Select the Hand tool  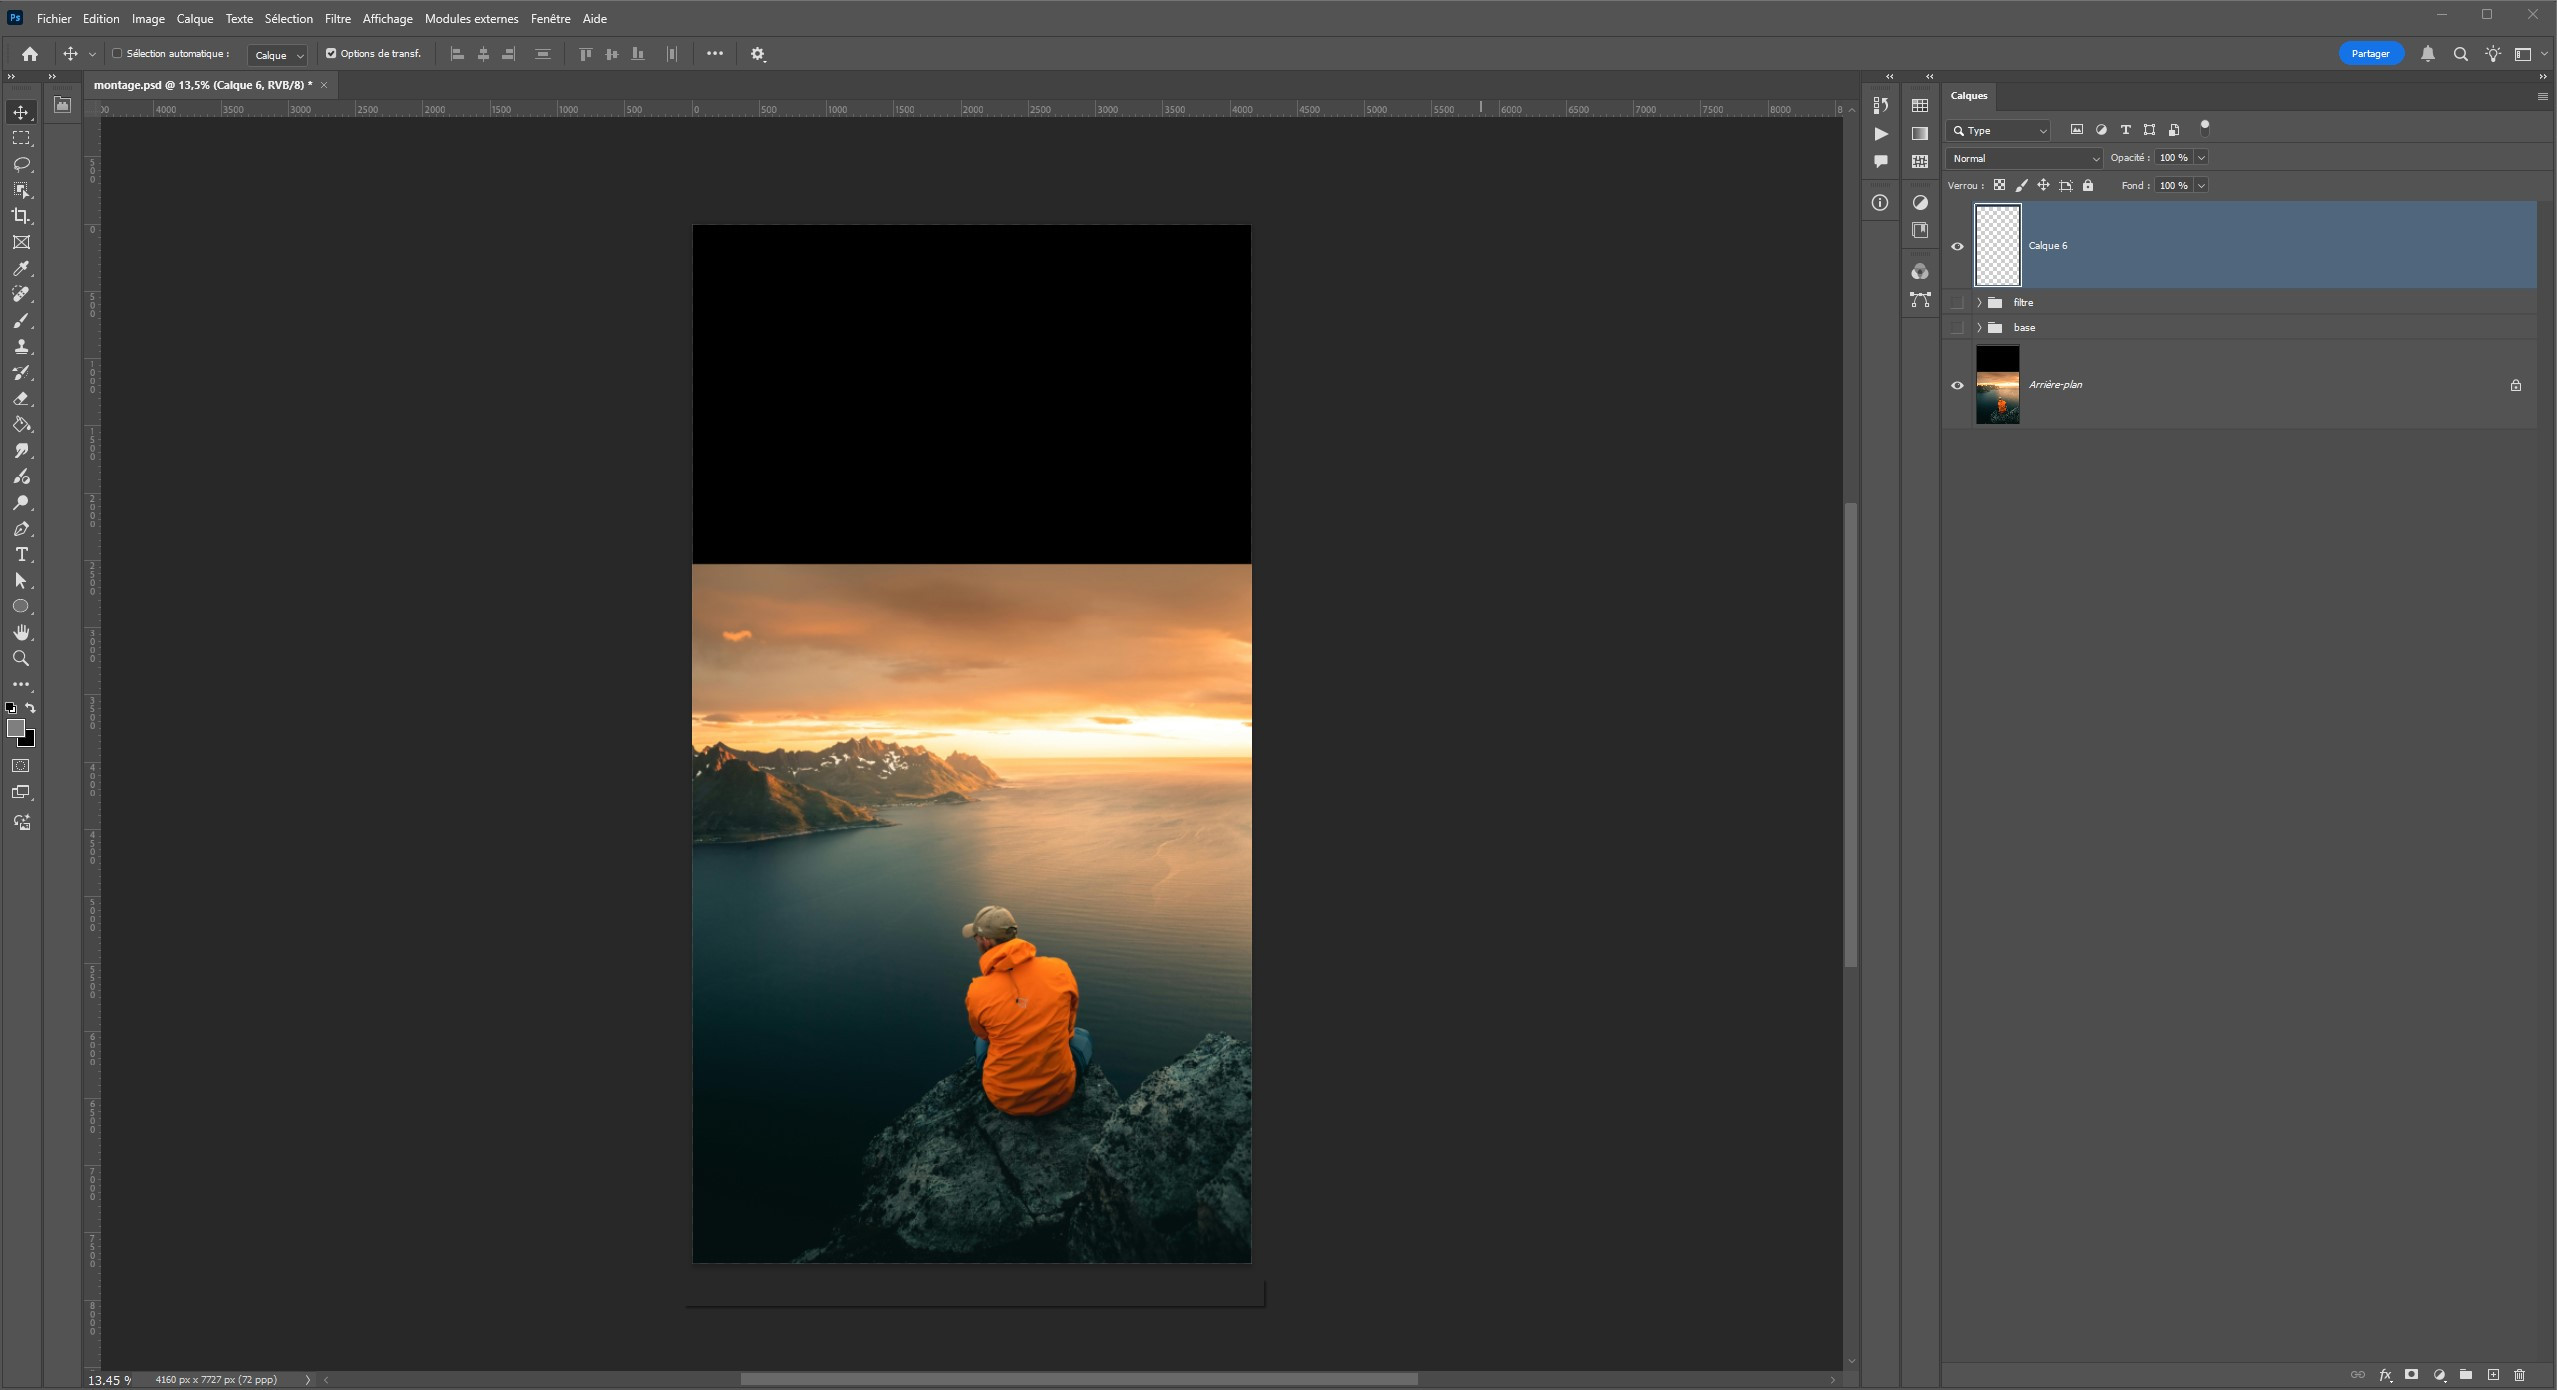[x=21, y=633]
